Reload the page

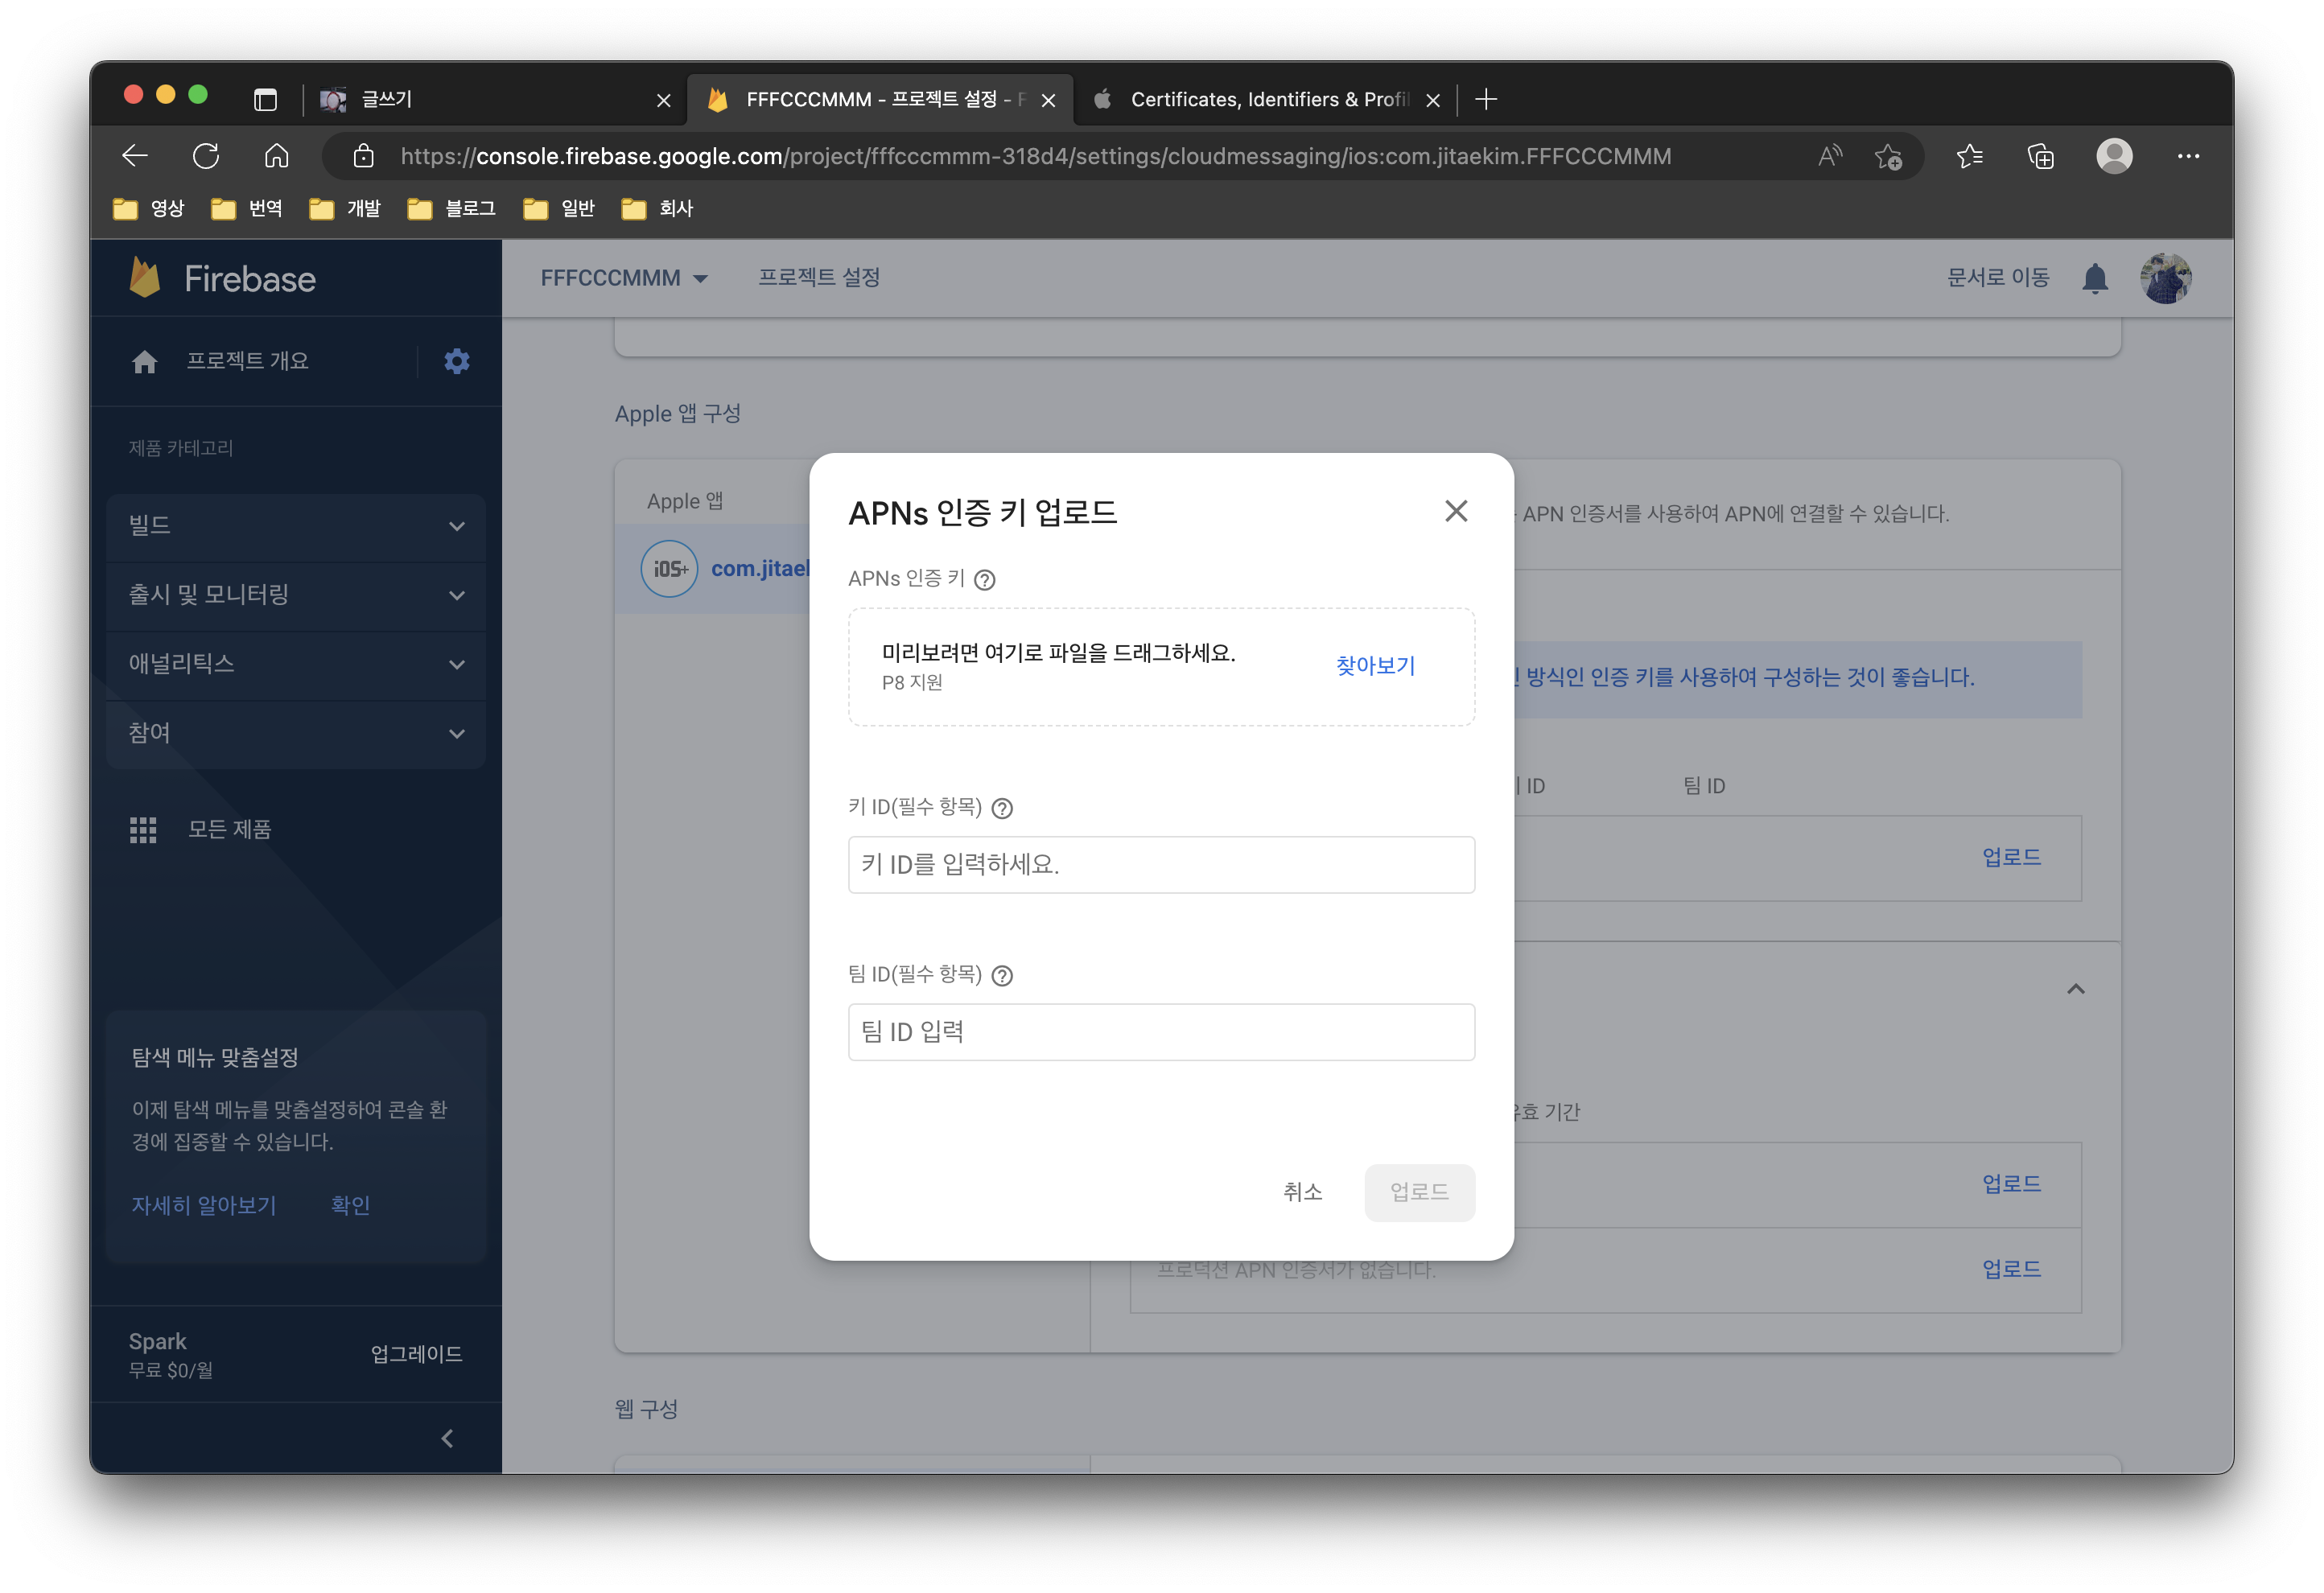(206, 156)
